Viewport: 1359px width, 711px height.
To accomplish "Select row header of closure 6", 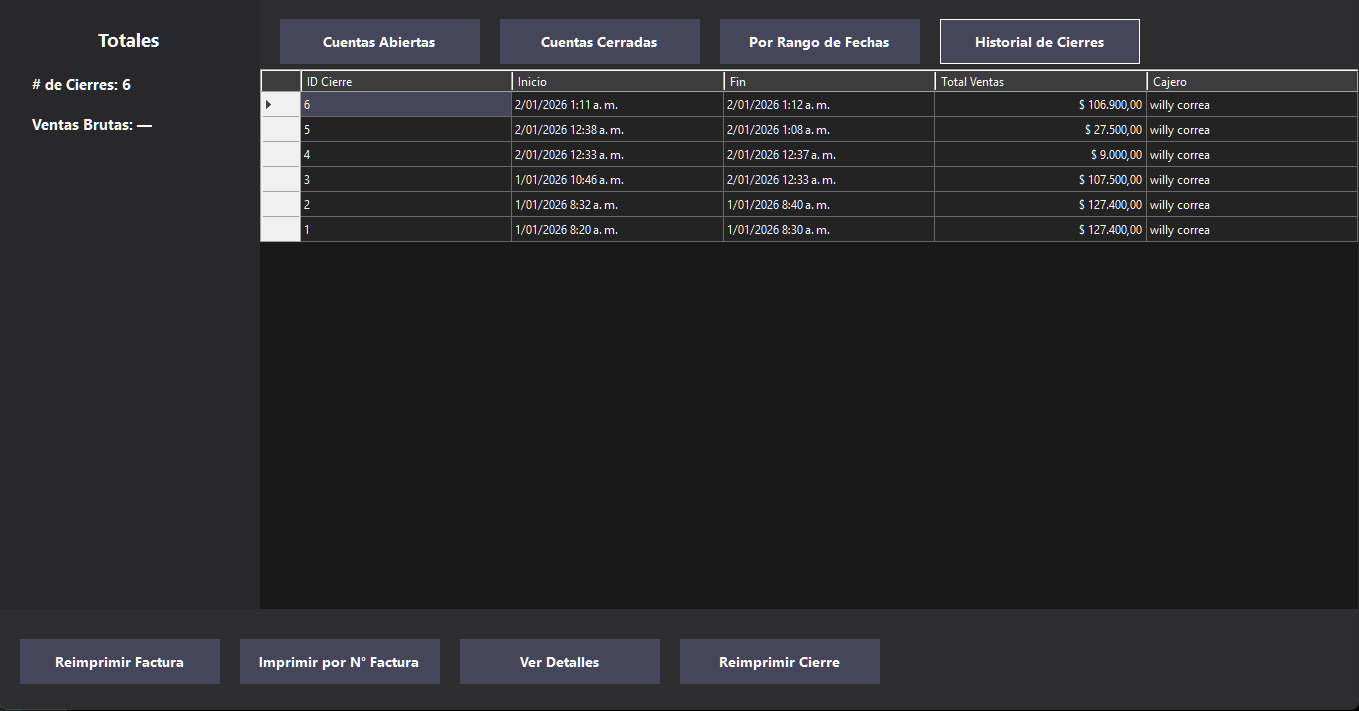I will [x=280, y=105].
